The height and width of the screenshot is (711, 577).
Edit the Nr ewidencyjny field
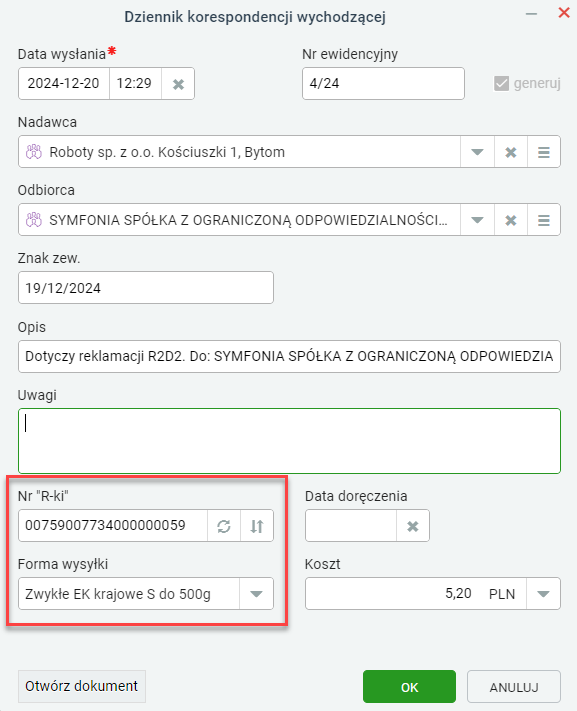click(x=383, y=83)
